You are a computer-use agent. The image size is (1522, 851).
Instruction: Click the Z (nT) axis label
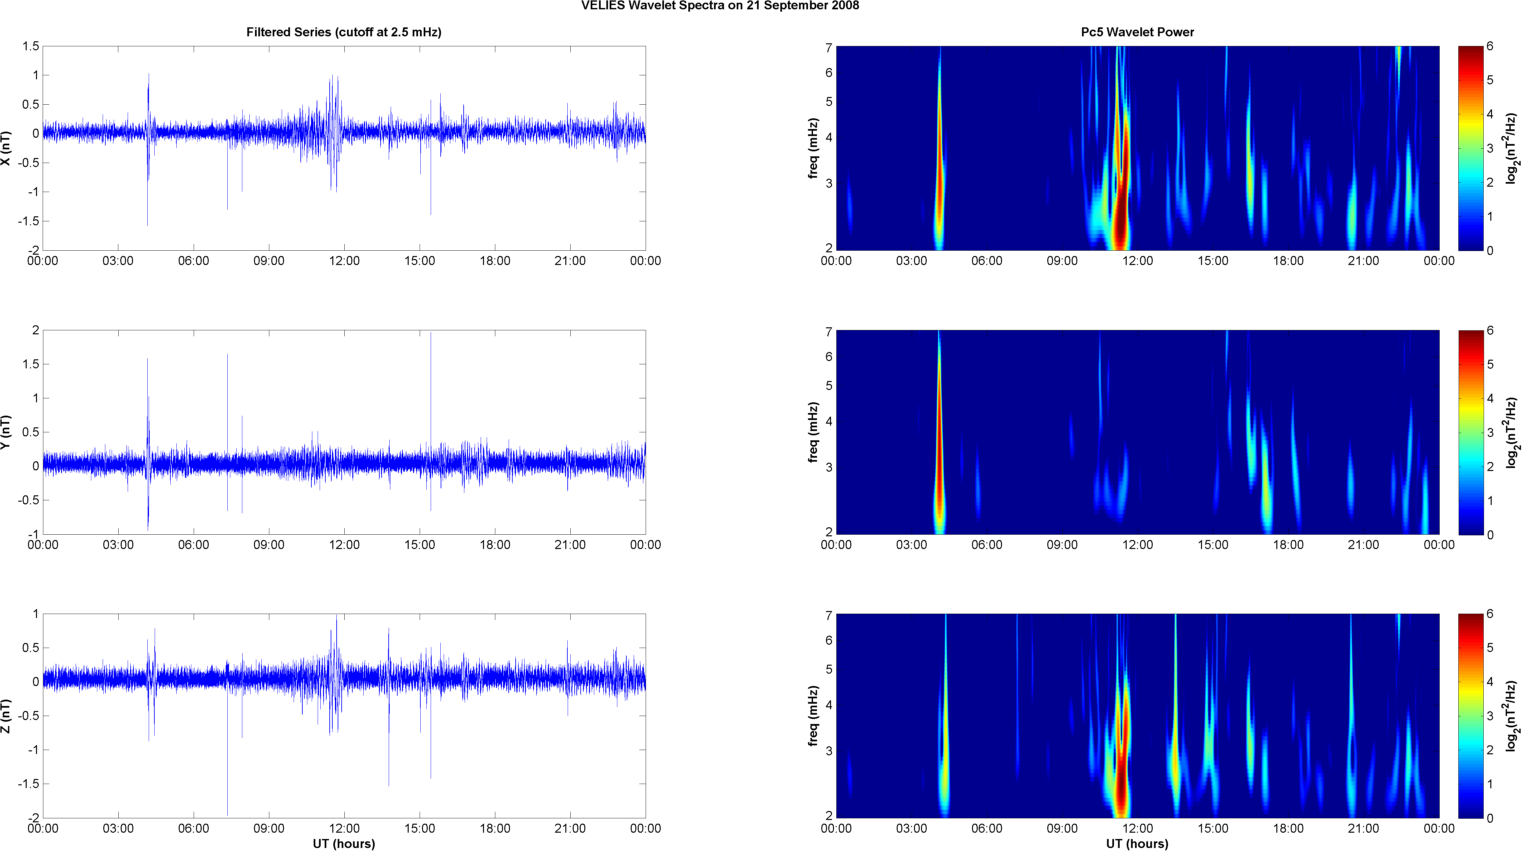7,716
